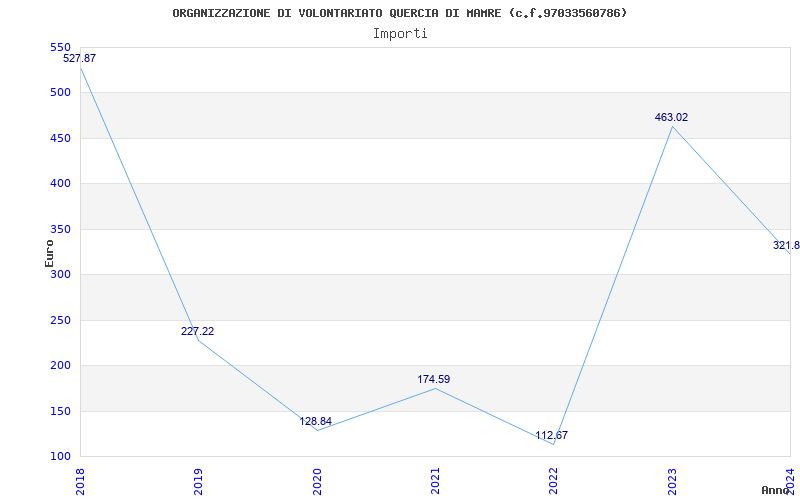The width and height of the screenshot is (800, 500).
Task: Click the 'Importi' subtitle
Action: (400, 34)
